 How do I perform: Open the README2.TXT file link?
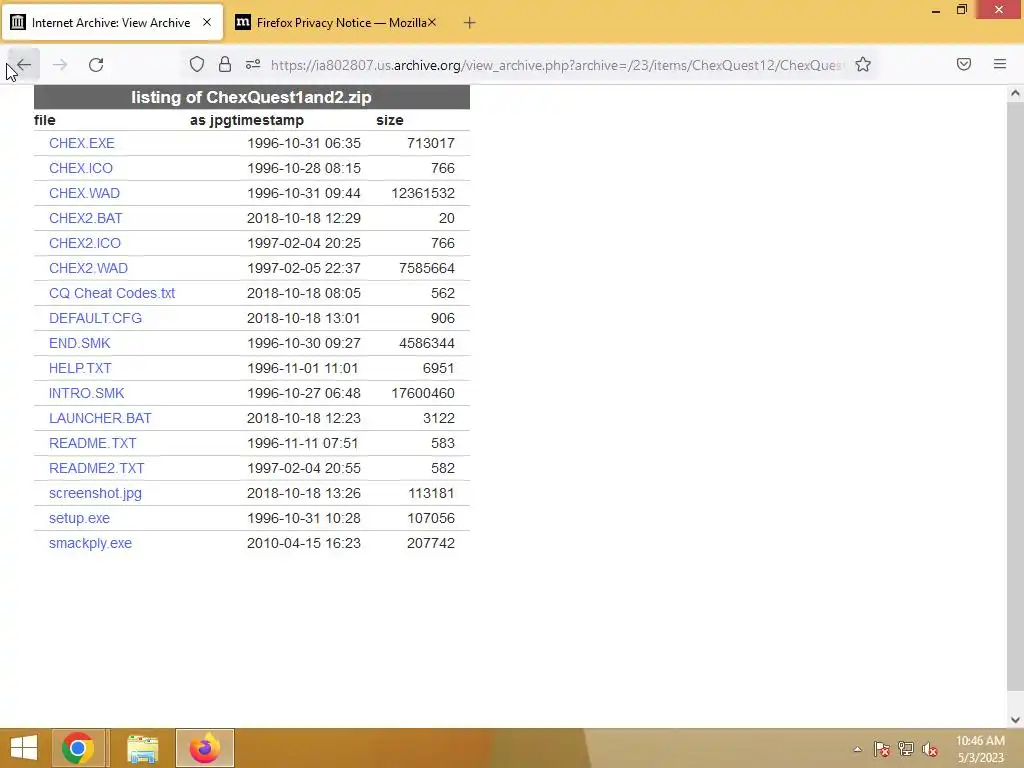pos(97,468)
